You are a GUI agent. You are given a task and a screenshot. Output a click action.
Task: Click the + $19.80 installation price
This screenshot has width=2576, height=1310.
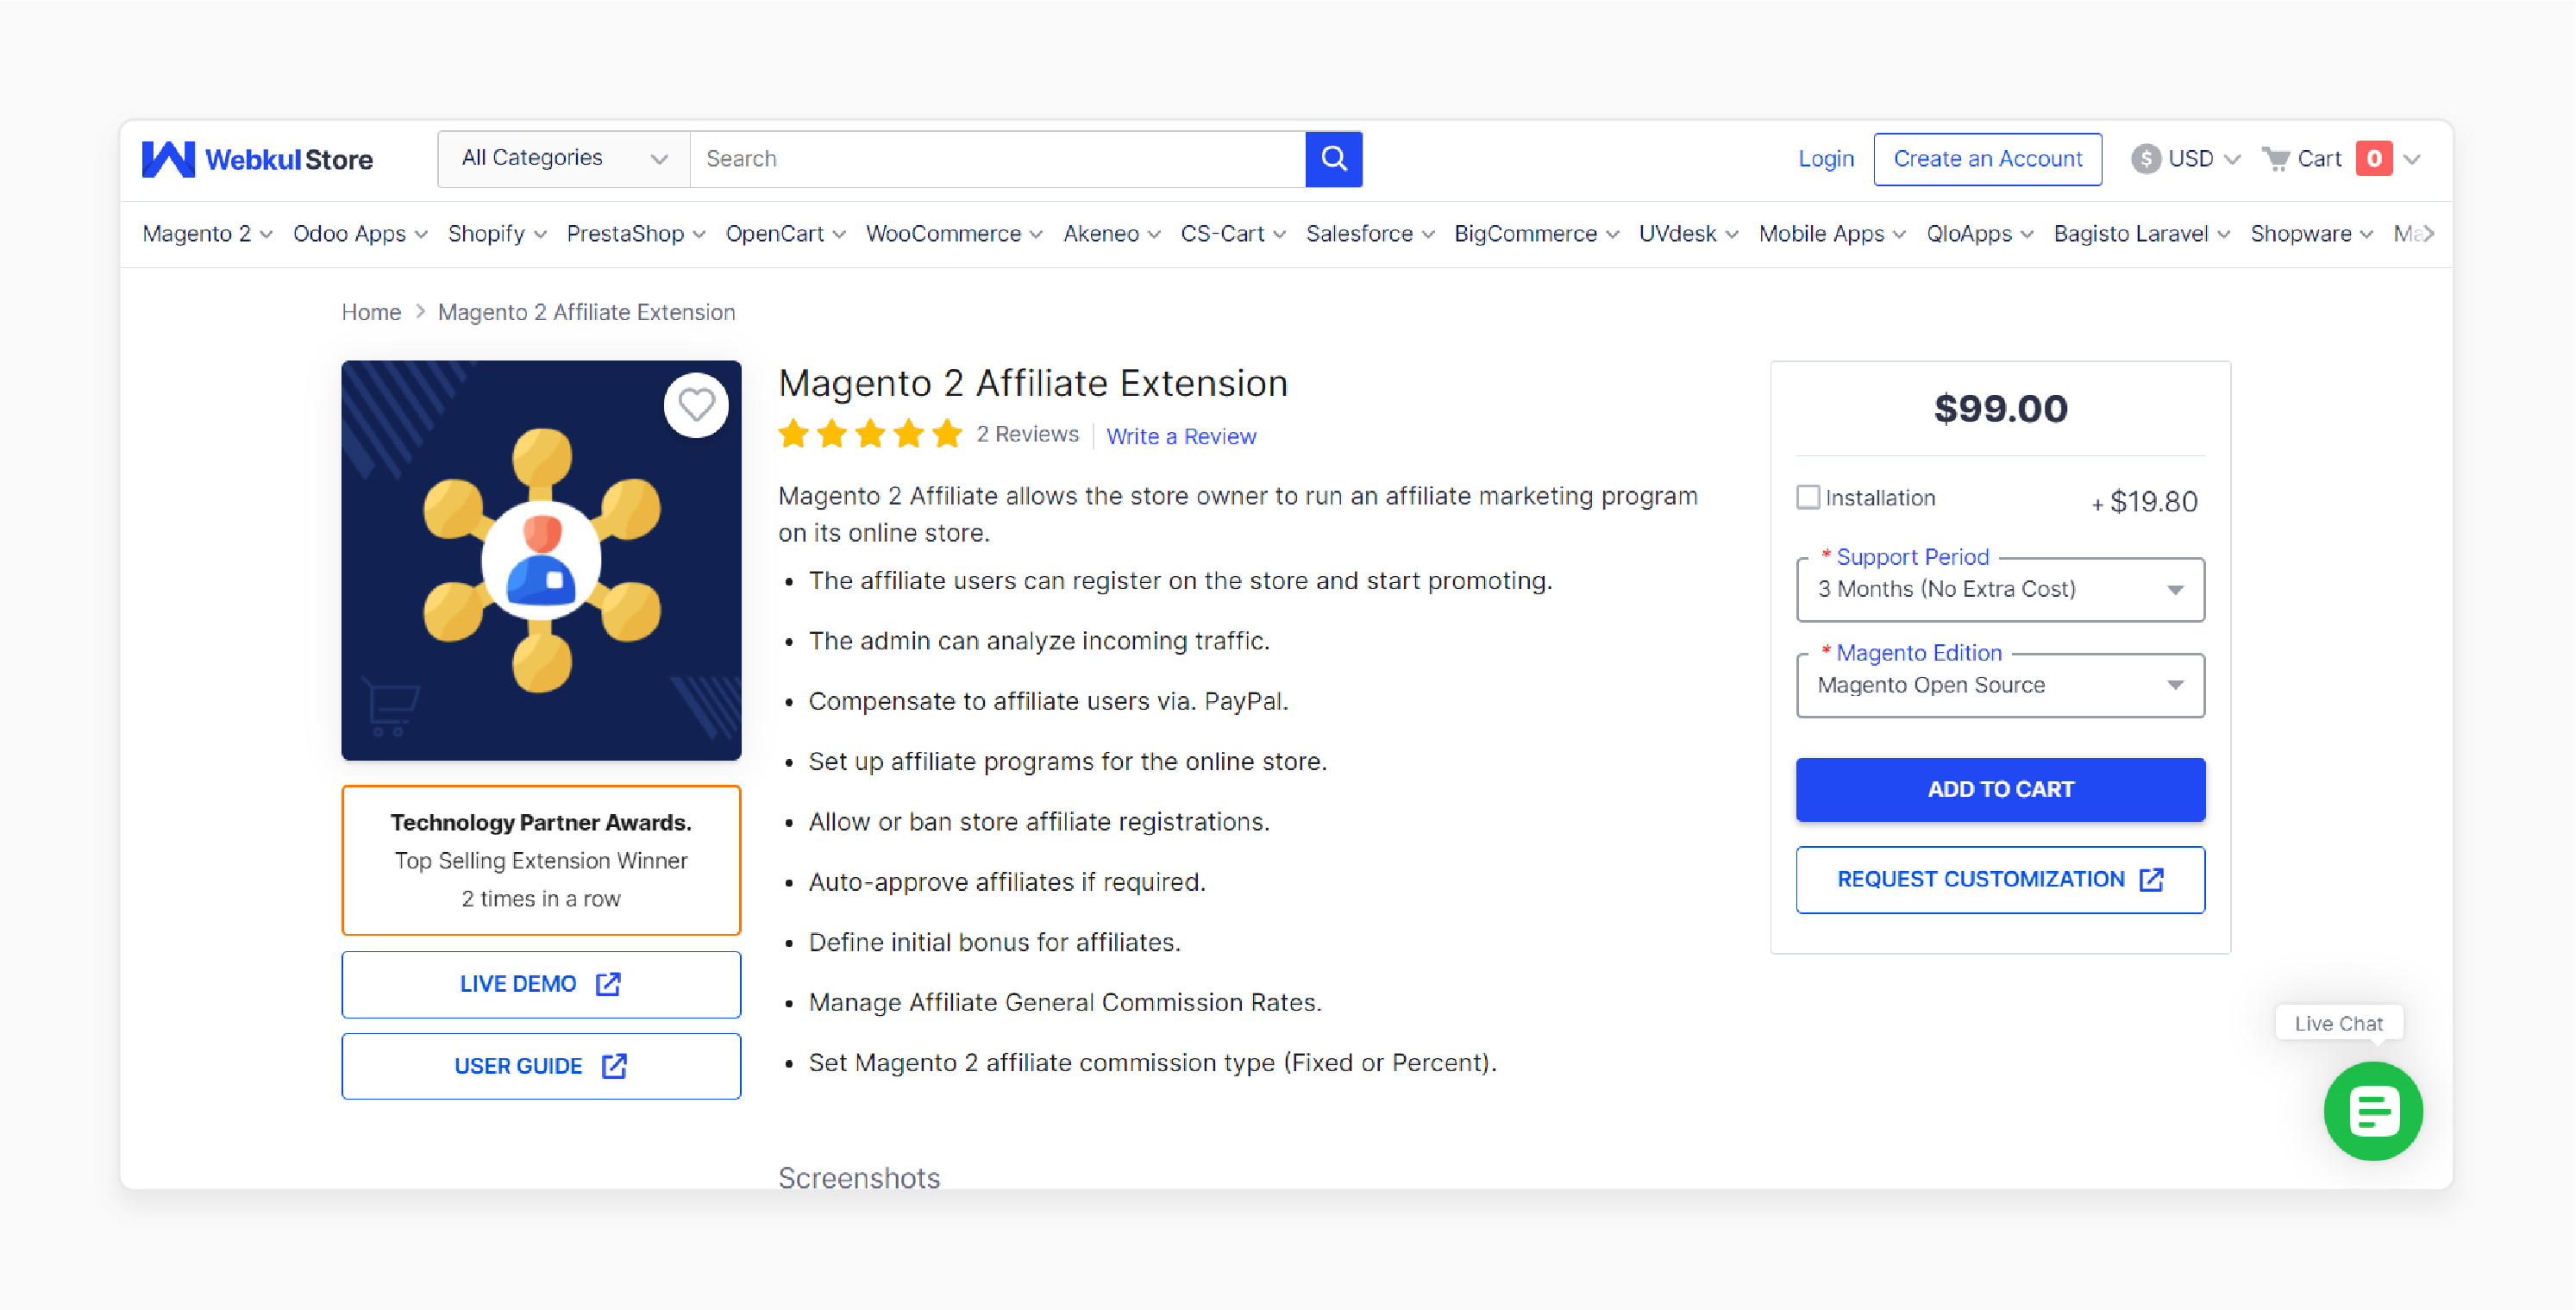(2144, 501)
